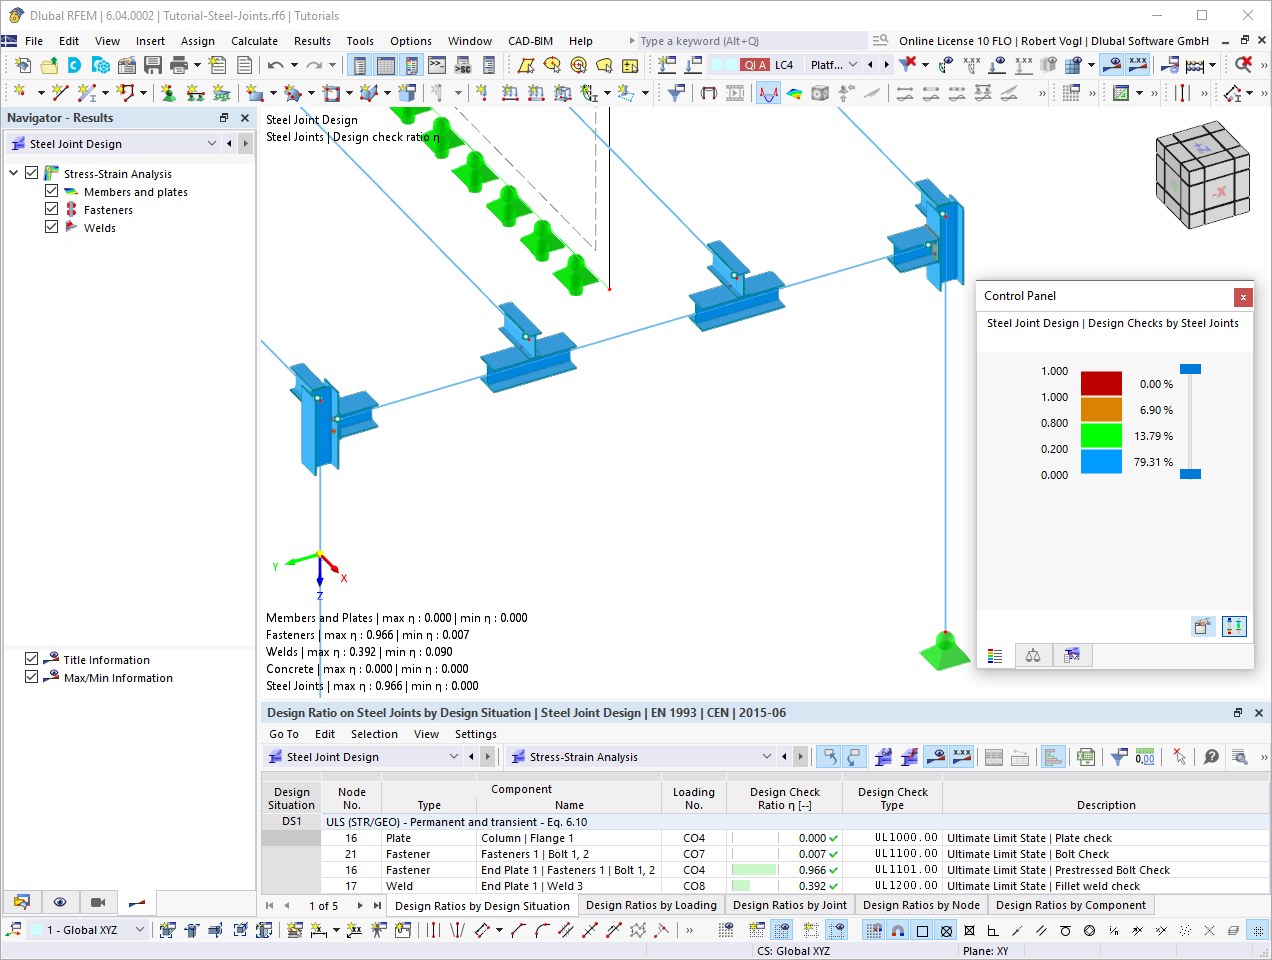Uncheck Title Information checkbox

point(32,659)
